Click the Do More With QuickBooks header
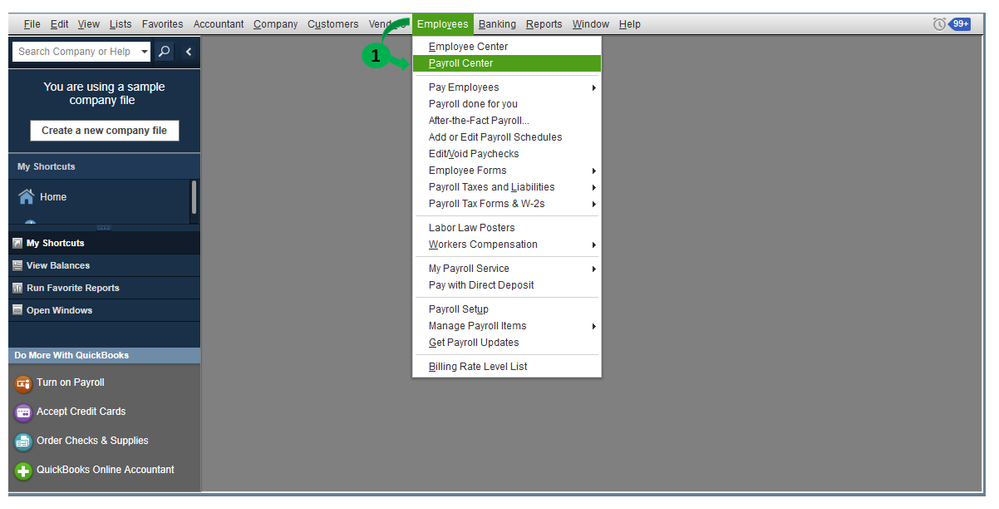 click(x=104, y=355)
